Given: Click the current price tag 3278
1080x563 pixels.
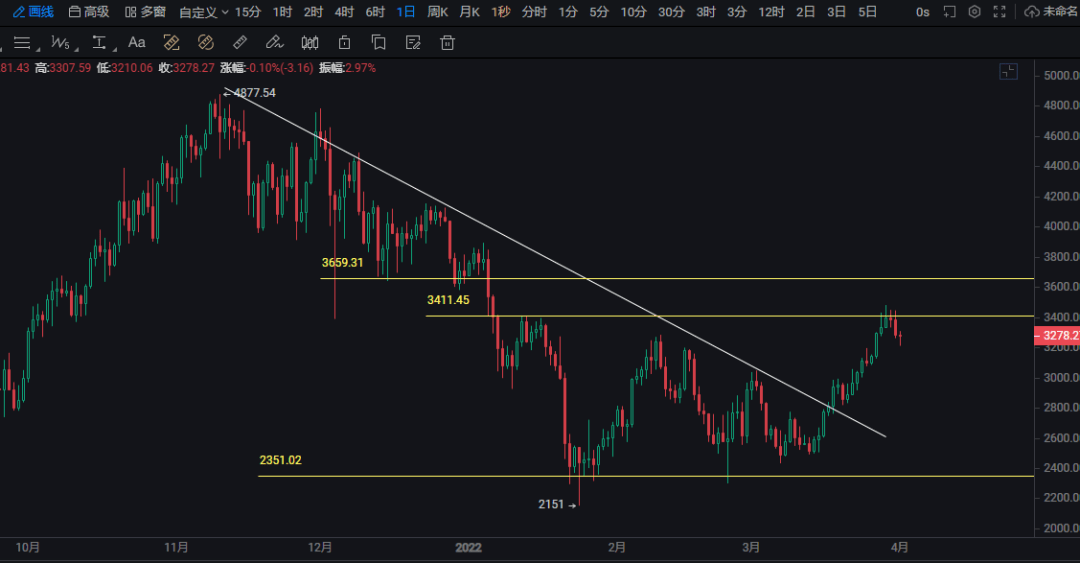Looking at the screenshot, I should (1057, 336).
